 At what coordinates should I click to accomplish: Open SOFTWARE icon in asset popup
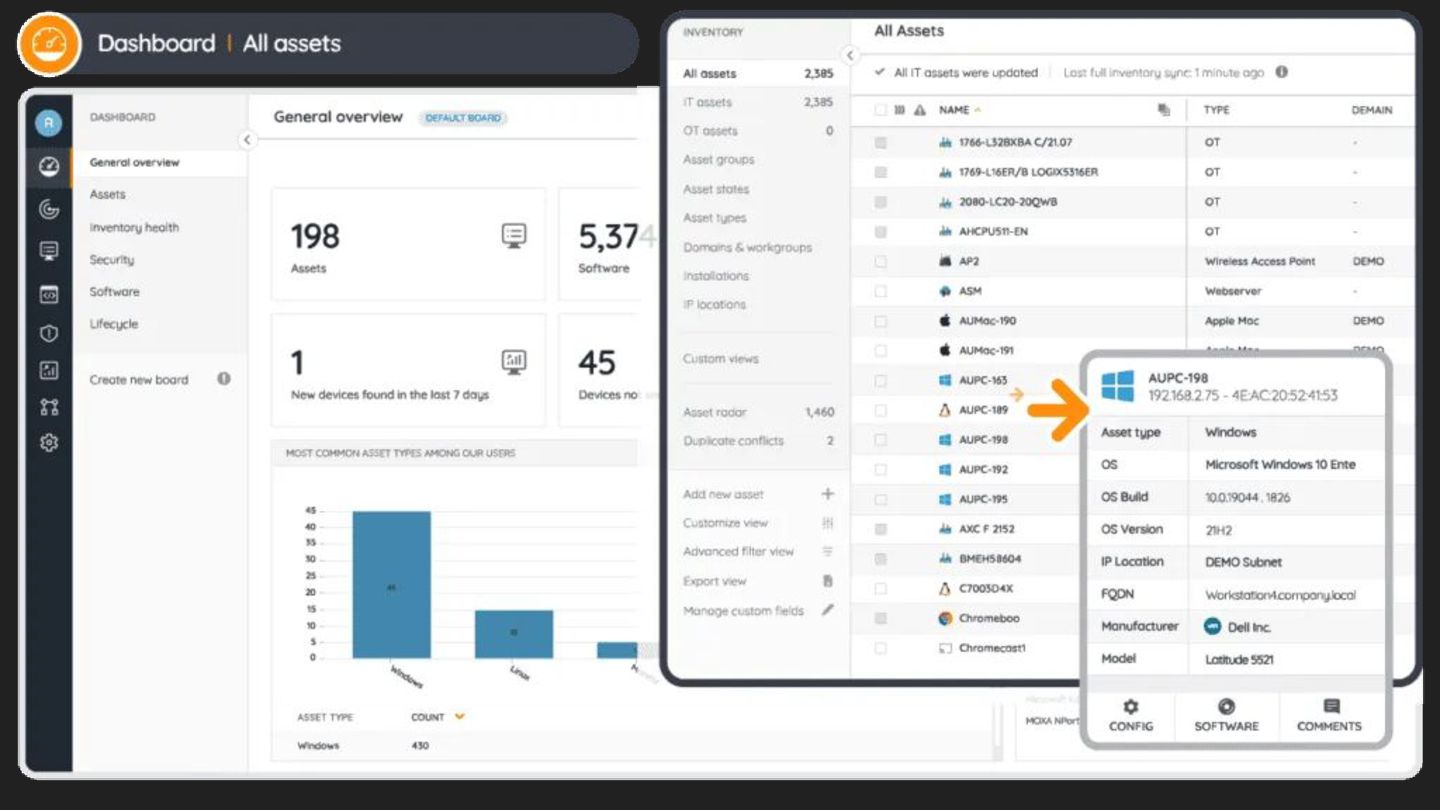click(1226, 706)
